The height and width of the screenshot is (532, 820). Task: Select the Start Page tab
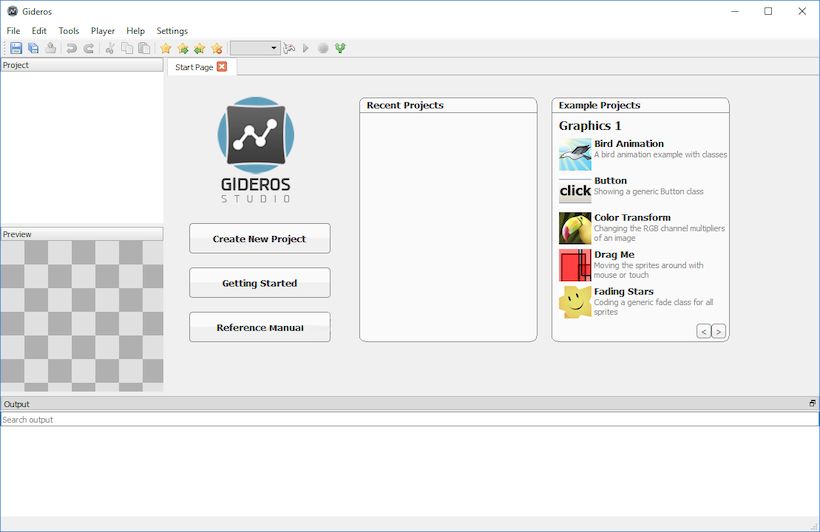click(x=194, y=67)
